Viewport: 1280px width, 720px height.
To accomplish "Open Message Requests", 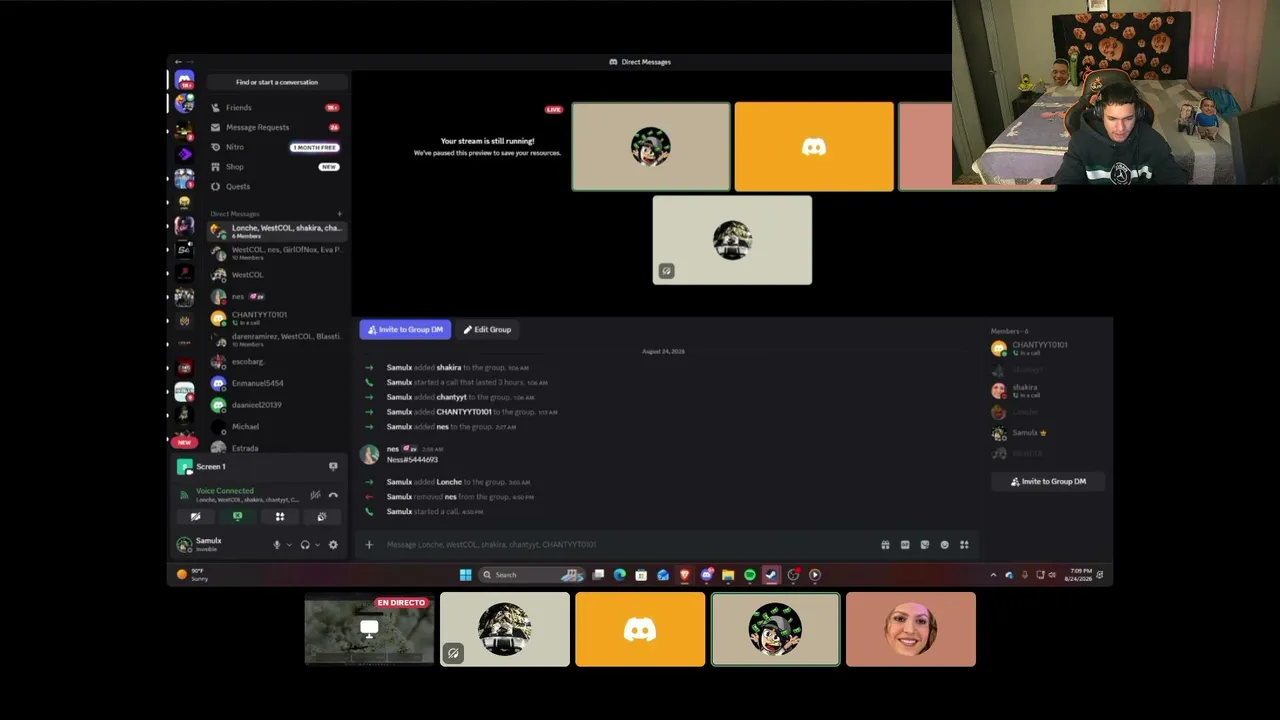I will 277,127.
